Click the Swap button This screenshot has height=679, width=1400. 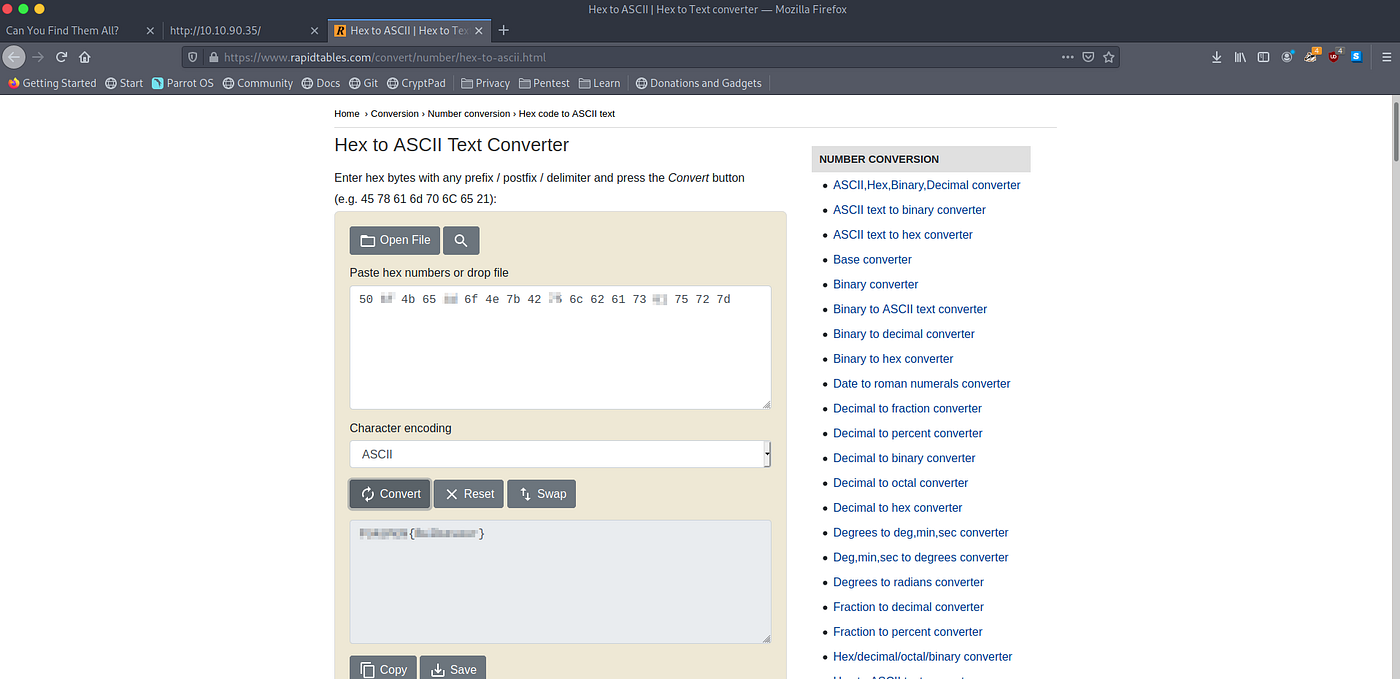[x=542, y=494]
